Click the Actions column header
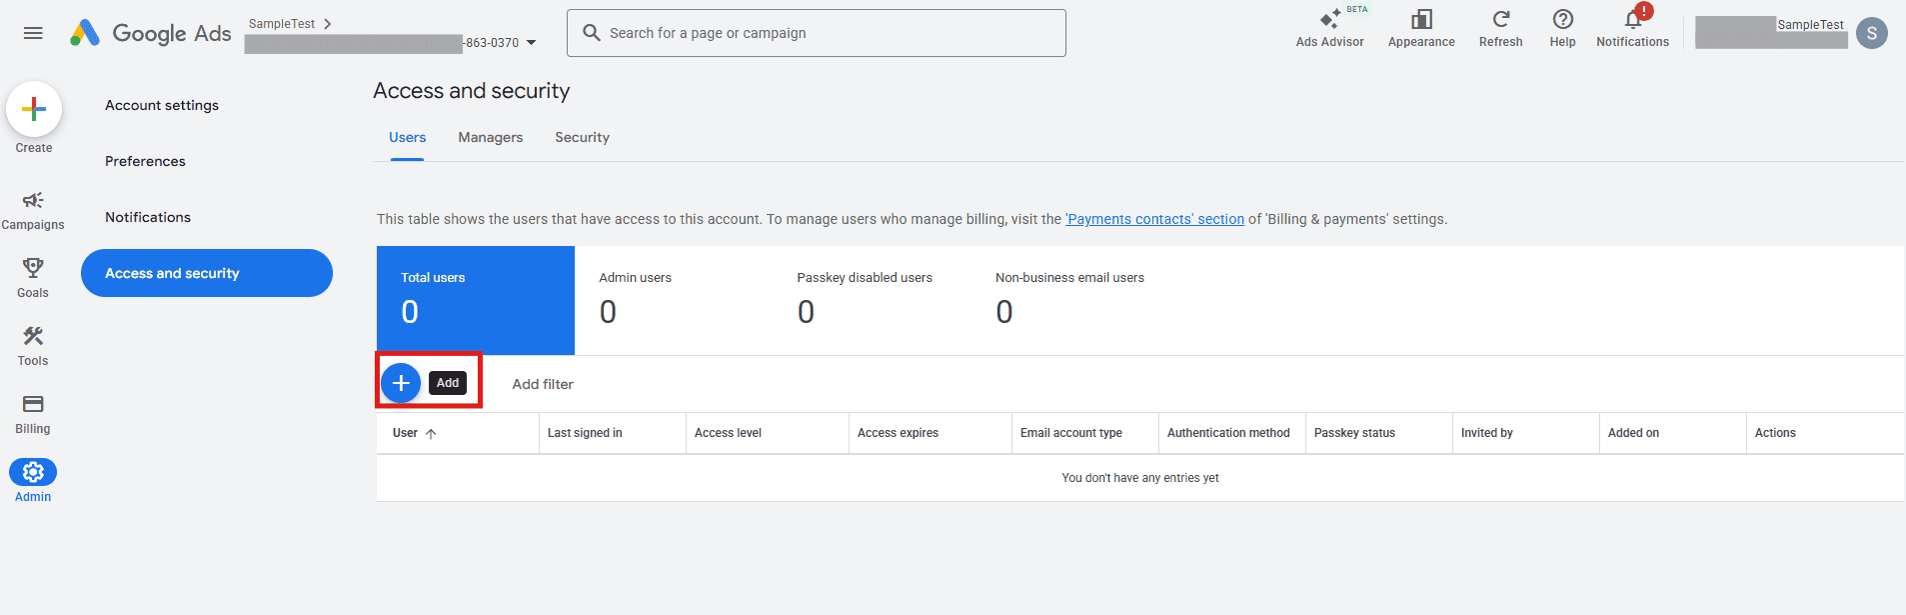The width and height of the screenshot is (1906, 615). pyautogui.click(x=1775, y=433)
